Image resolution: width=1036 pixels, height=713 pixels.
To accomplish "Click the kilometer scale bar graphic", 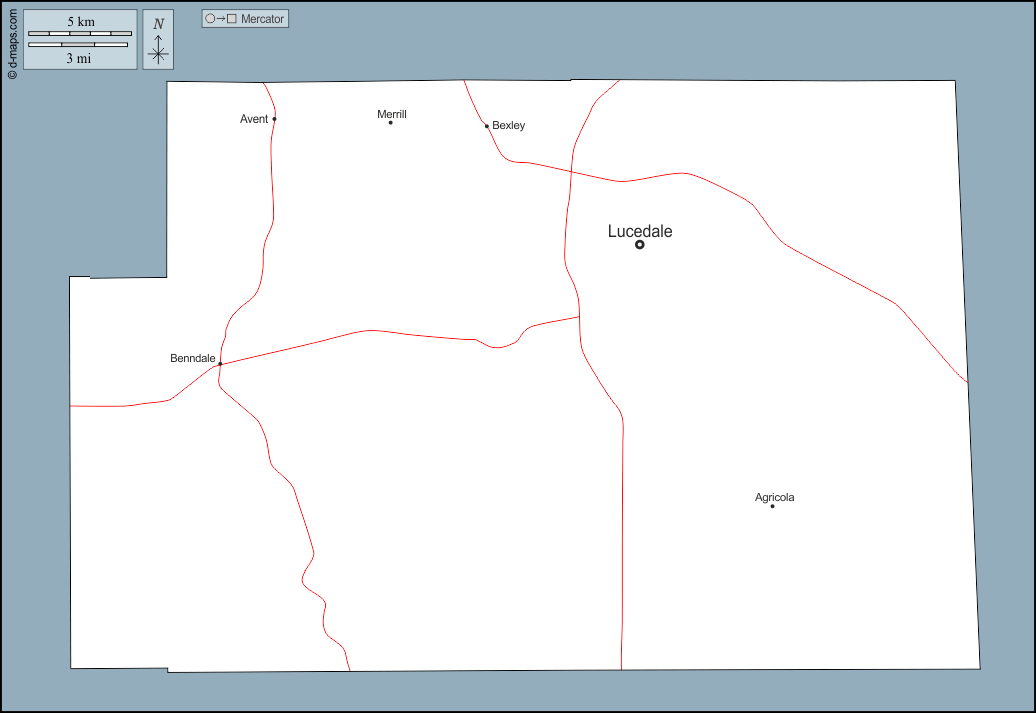I will coord(80,34).
